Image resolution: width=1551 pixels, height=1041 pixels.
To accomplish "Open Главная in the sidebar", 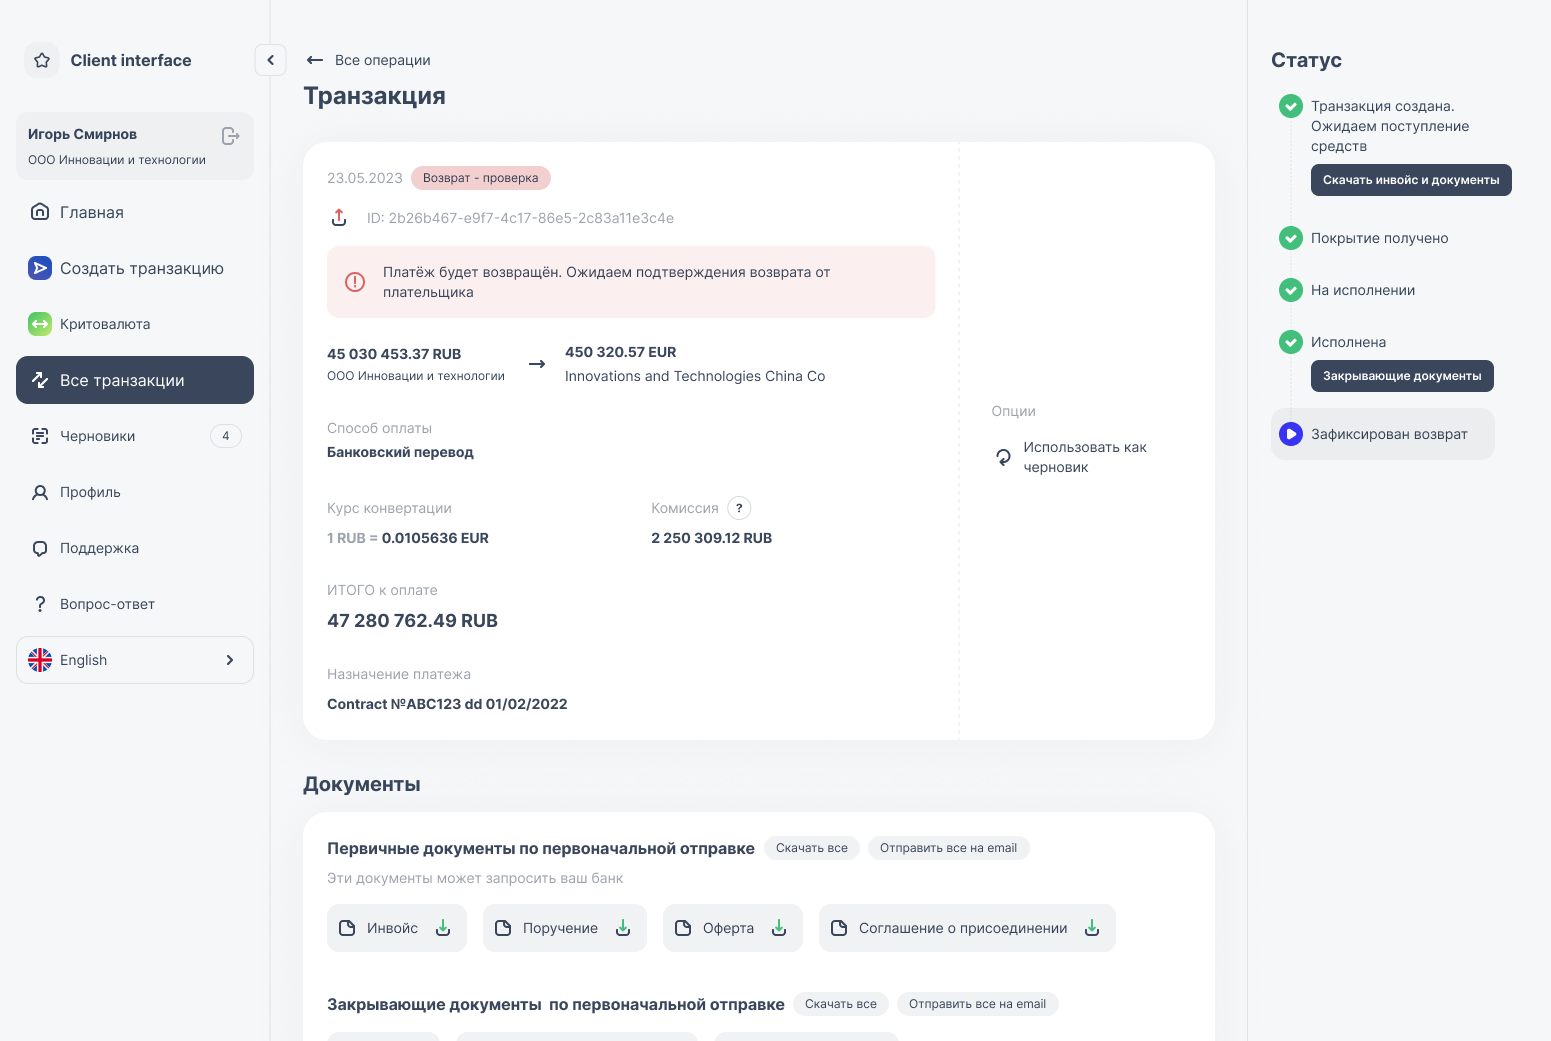I will point(92,212).
